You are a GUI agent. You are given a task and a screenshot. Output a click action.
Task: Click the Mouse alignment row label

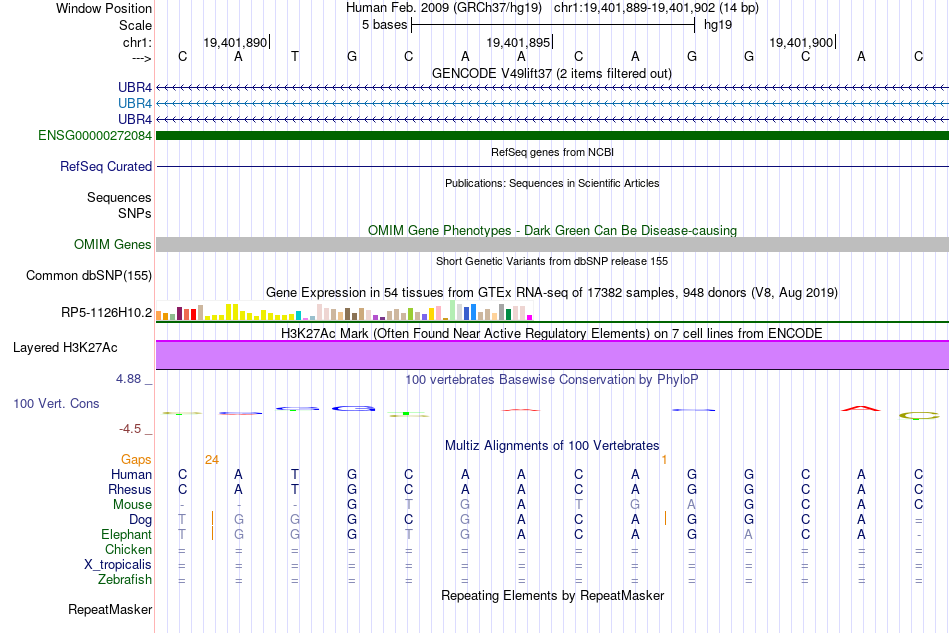(132, 505)
